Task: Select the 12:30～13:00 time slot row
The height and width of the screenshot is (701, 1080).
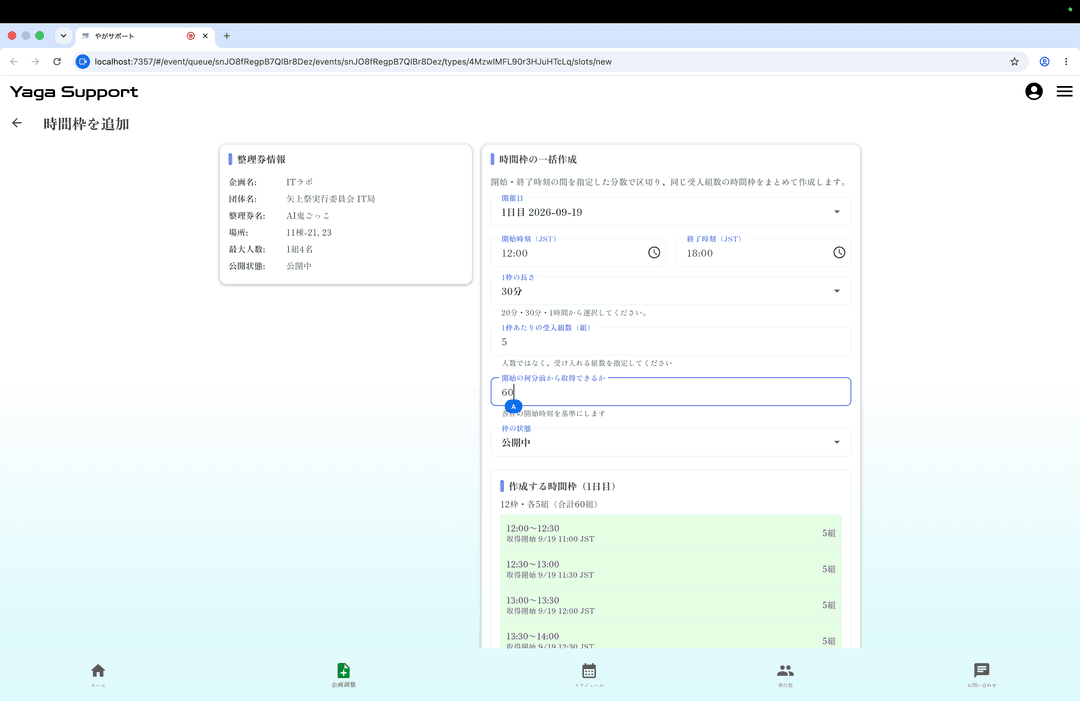Action: pos(670,569)
